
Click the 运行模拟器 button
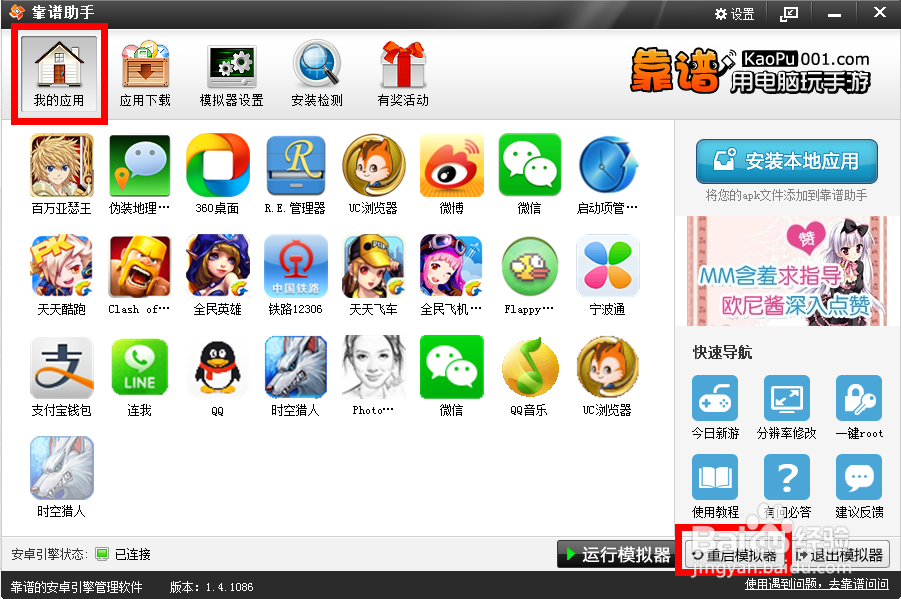pos(616,555)
